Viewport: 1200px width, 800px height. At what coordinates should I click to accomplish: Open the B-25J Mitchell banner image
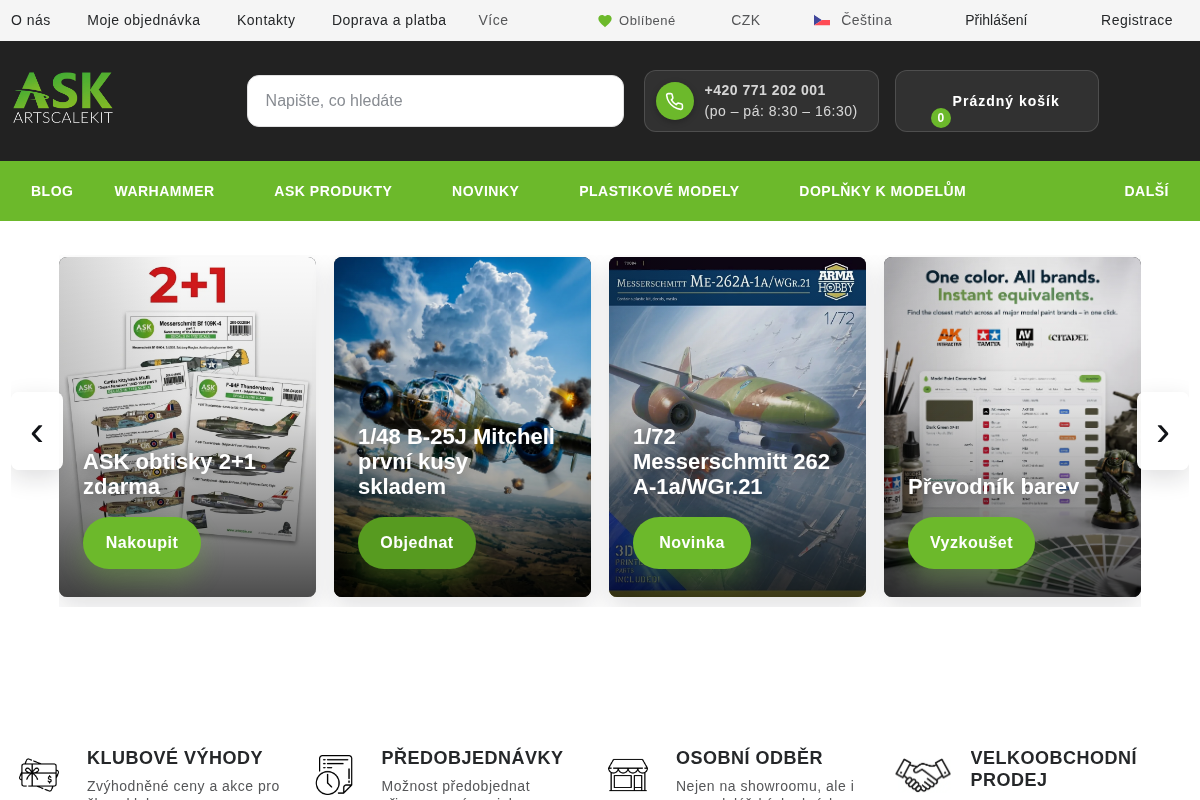click(x=462, y=427)
